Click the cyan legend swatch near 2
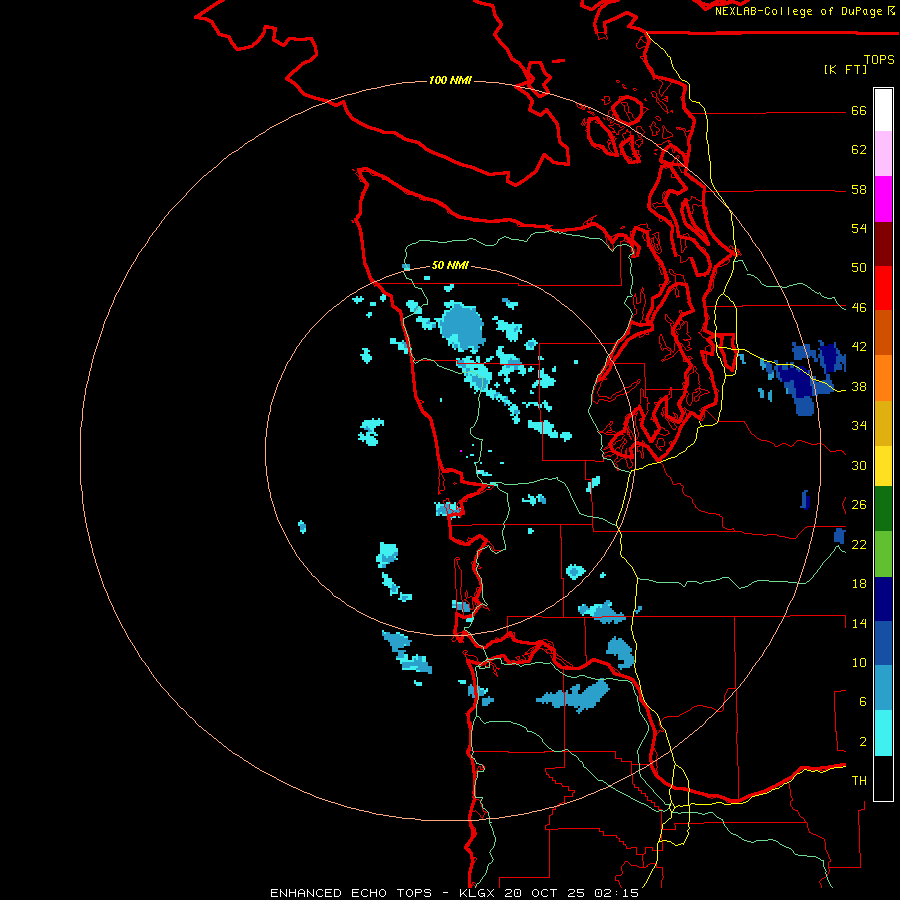Image resolution: width=900 pixels, height=900 pixels. point(883,733)
